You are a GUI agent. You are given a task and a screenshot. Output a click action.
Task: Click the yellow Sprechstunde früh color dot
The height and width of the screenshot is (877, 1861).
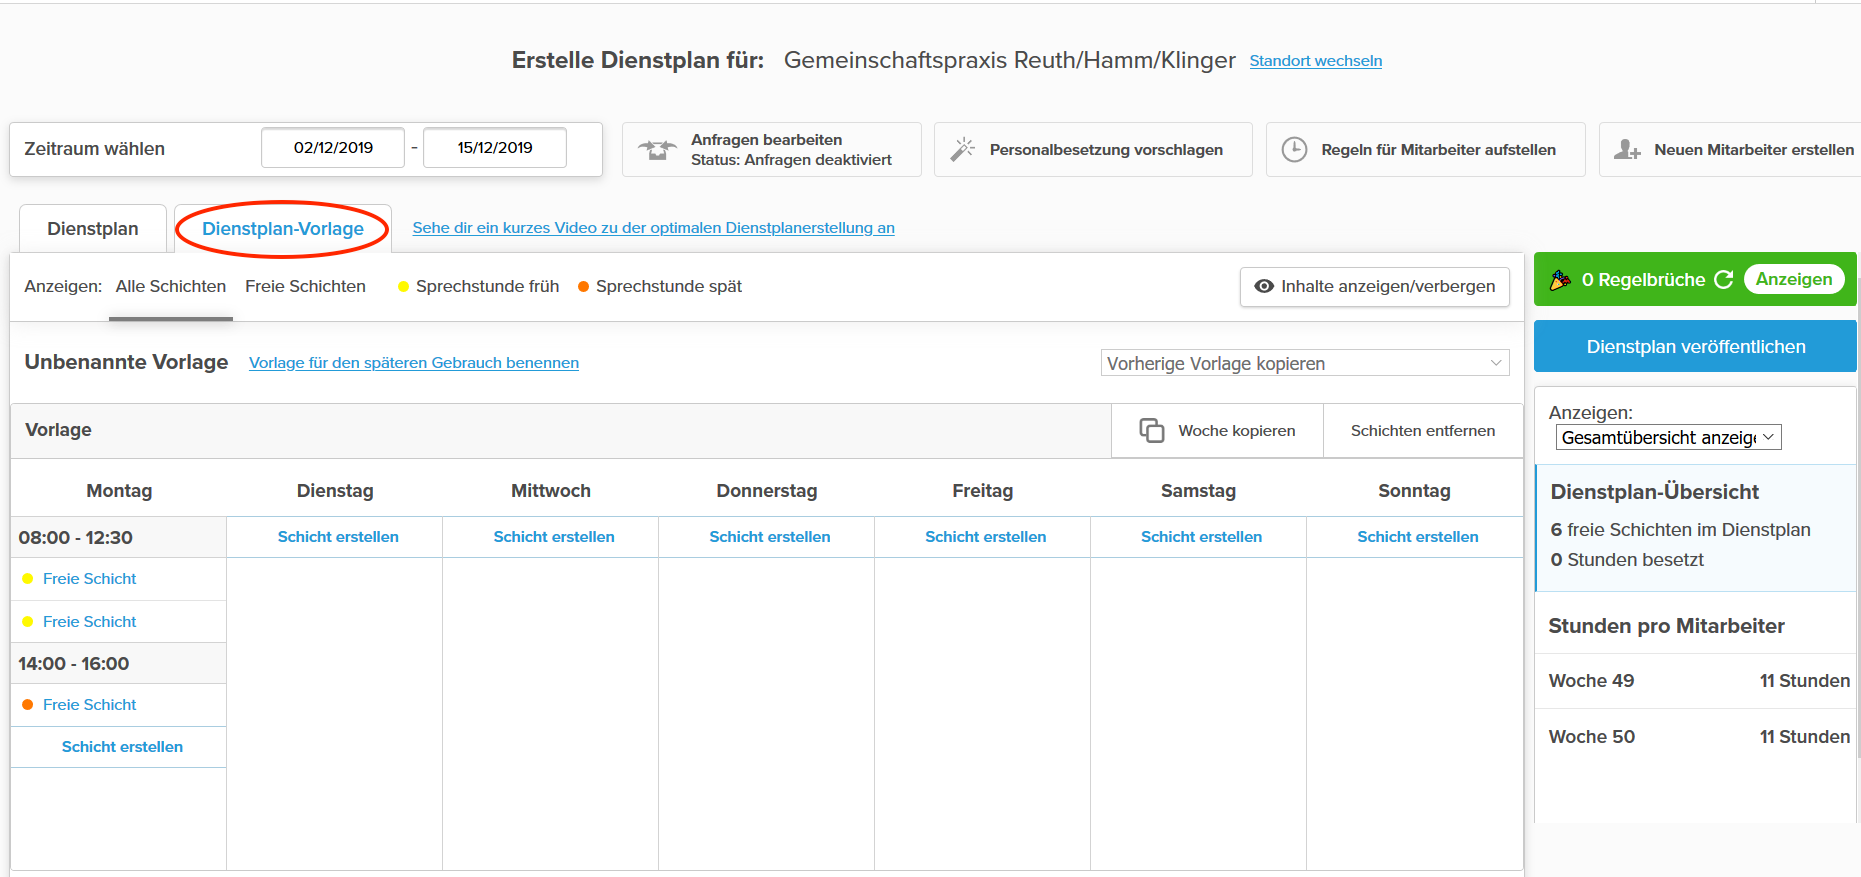tap(404, 287)
